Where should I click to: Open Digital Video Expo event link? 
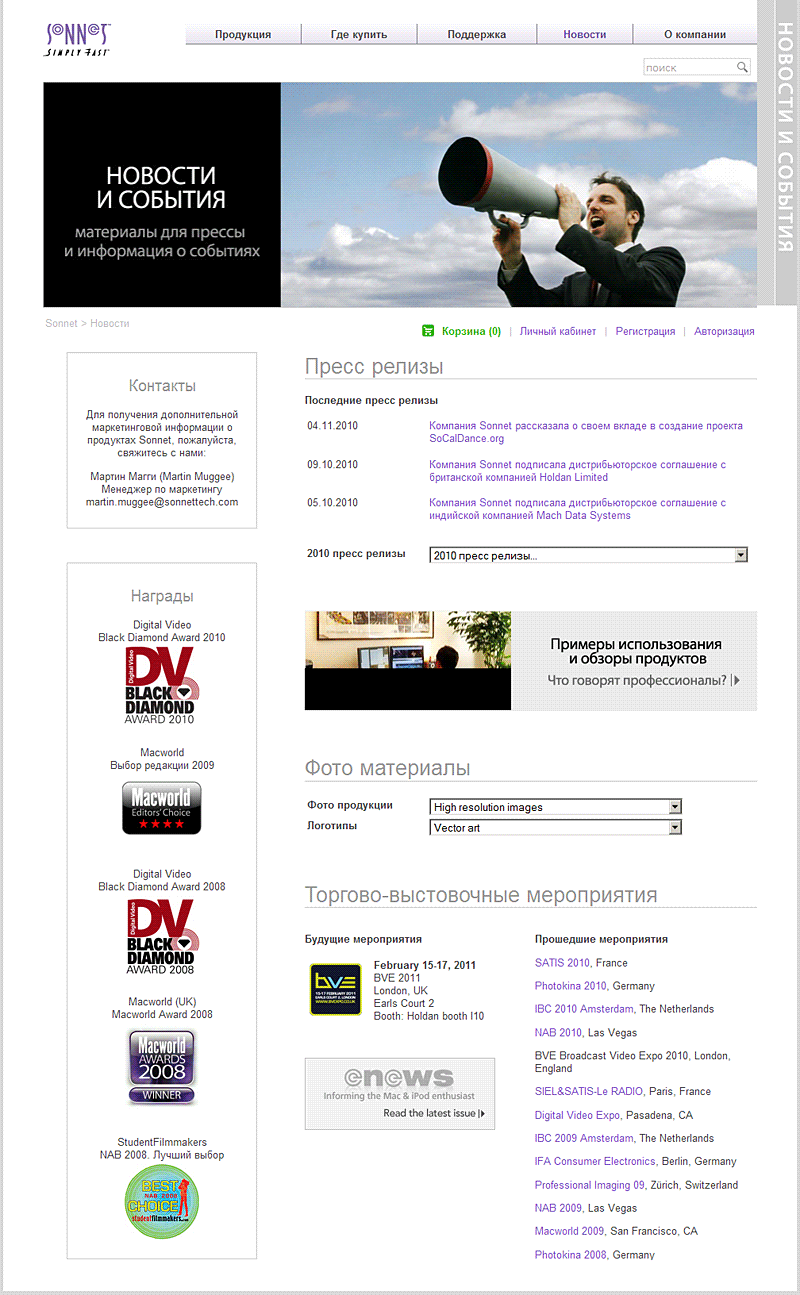coord(578,1115)
